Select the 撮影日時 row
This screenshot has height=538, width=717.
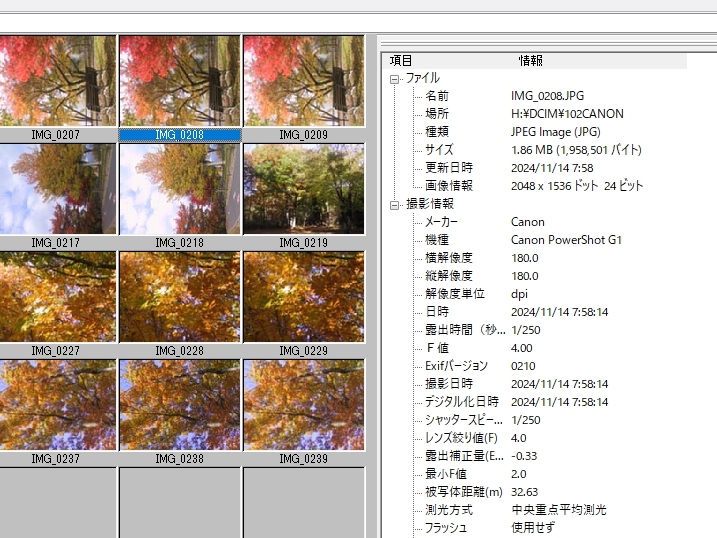coord(516,384)
